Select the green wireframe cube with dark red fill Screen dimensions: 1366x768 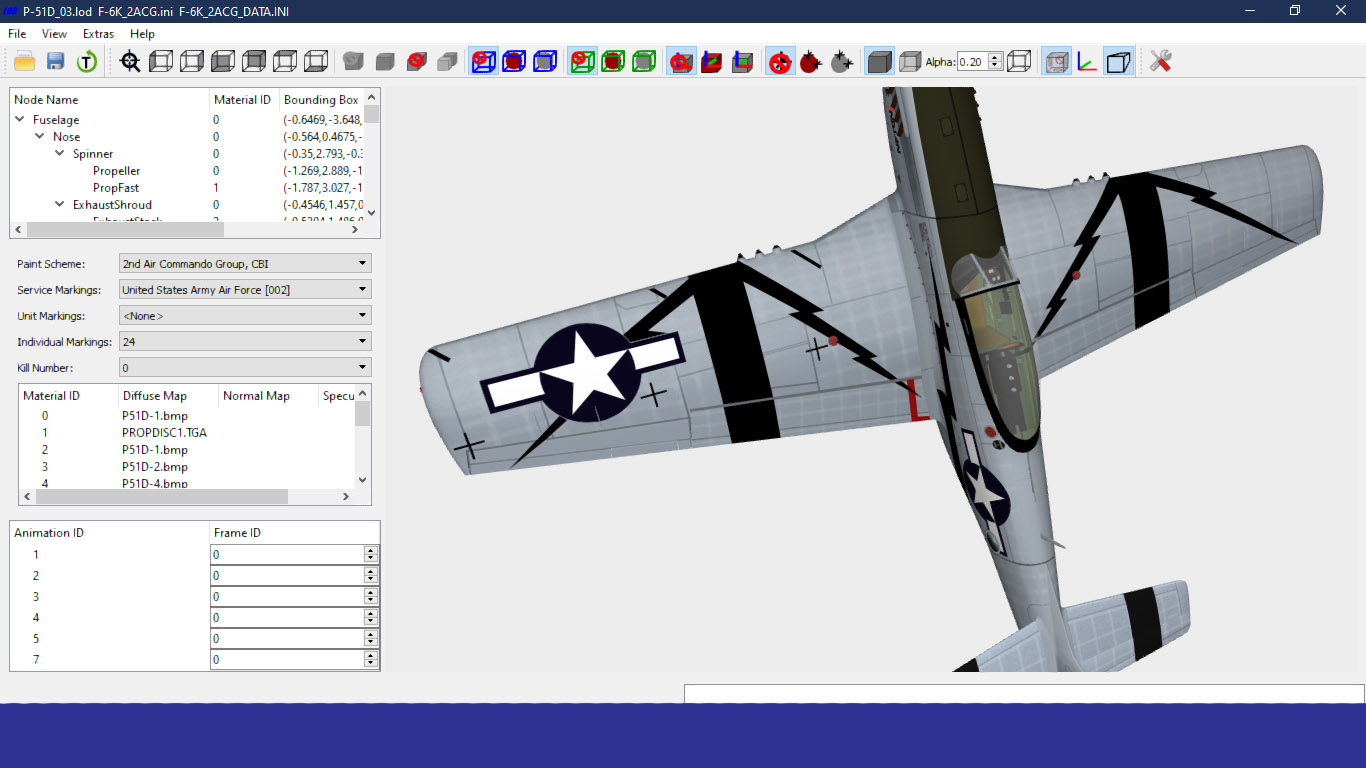click(613, 62)
